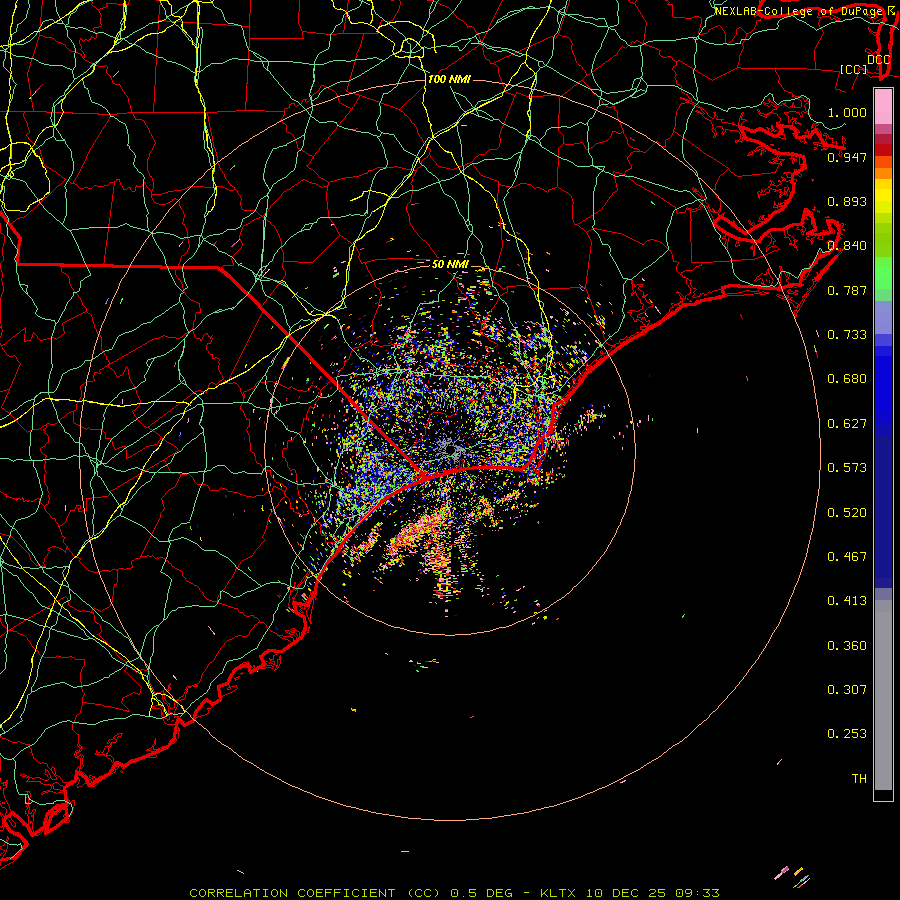Click the 0.733 legend value
This screenshot has width=900, height=900.
(x=847, y=335)
